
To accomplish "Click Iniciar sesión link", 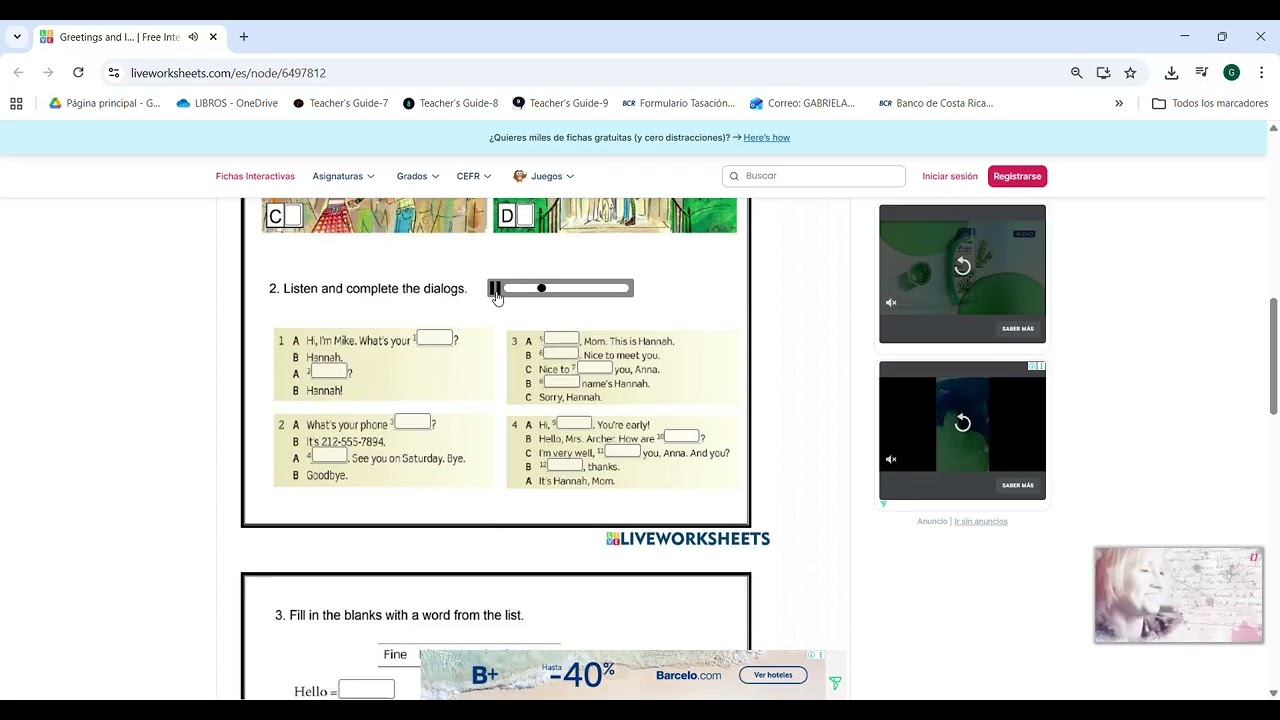I will [950, 176].
